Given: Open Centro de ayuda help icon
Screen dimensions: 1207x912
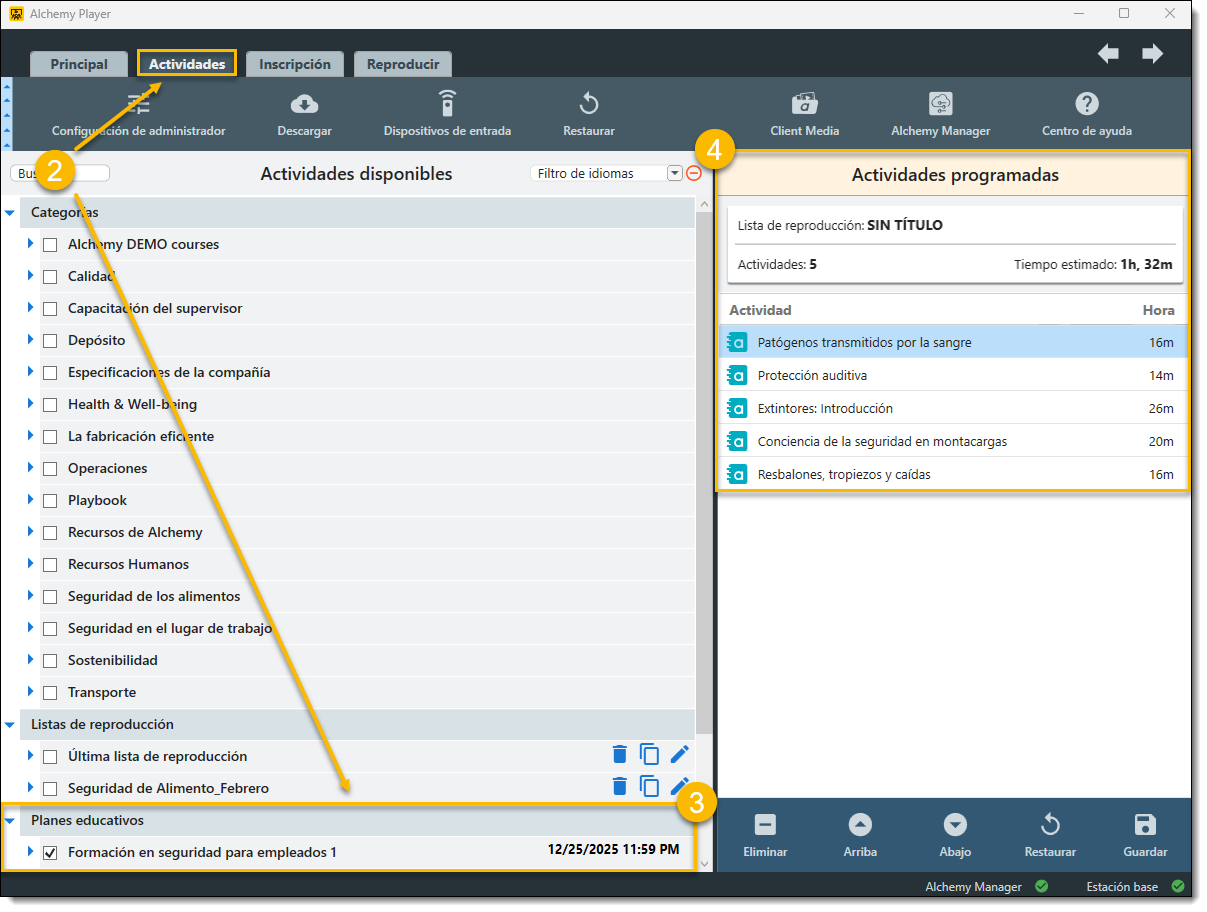Looking at the screenshot, I should [1086, 104].
